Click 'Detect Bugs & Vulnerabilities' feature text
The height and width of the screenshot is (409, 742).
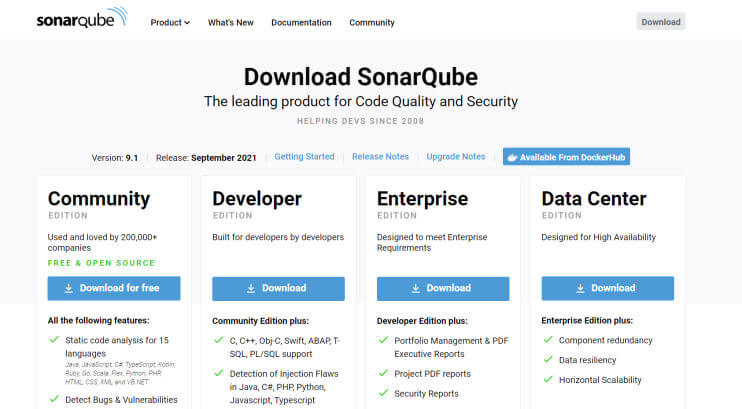pos(121,400)
